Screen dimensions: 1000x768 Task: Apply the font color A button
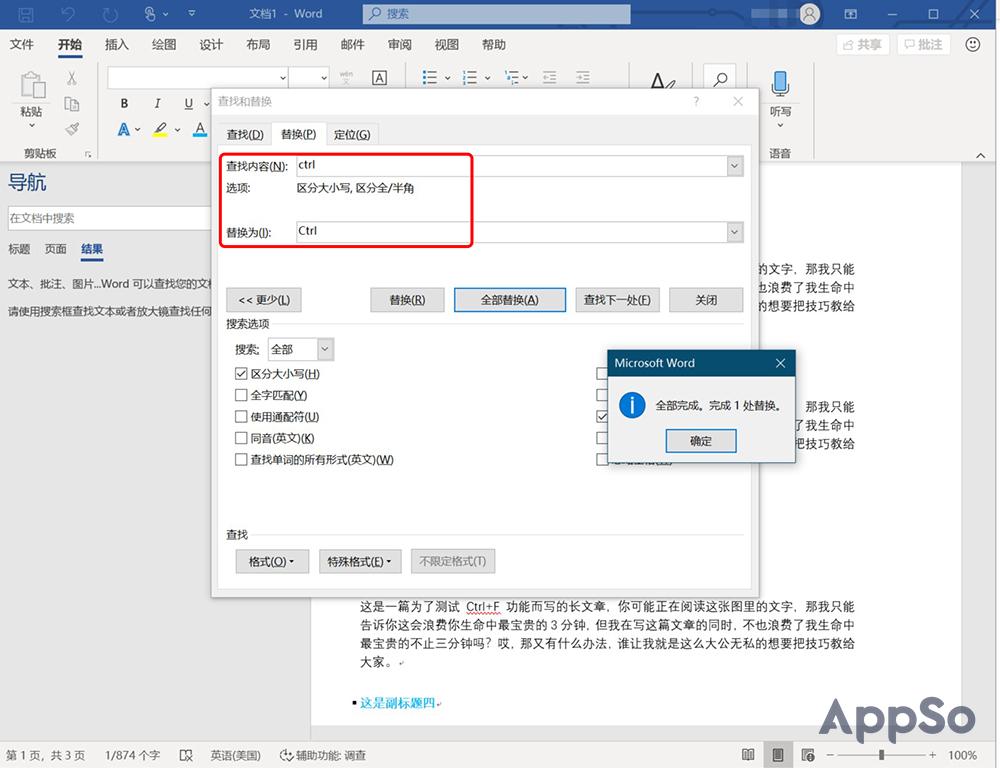point(200,129)
